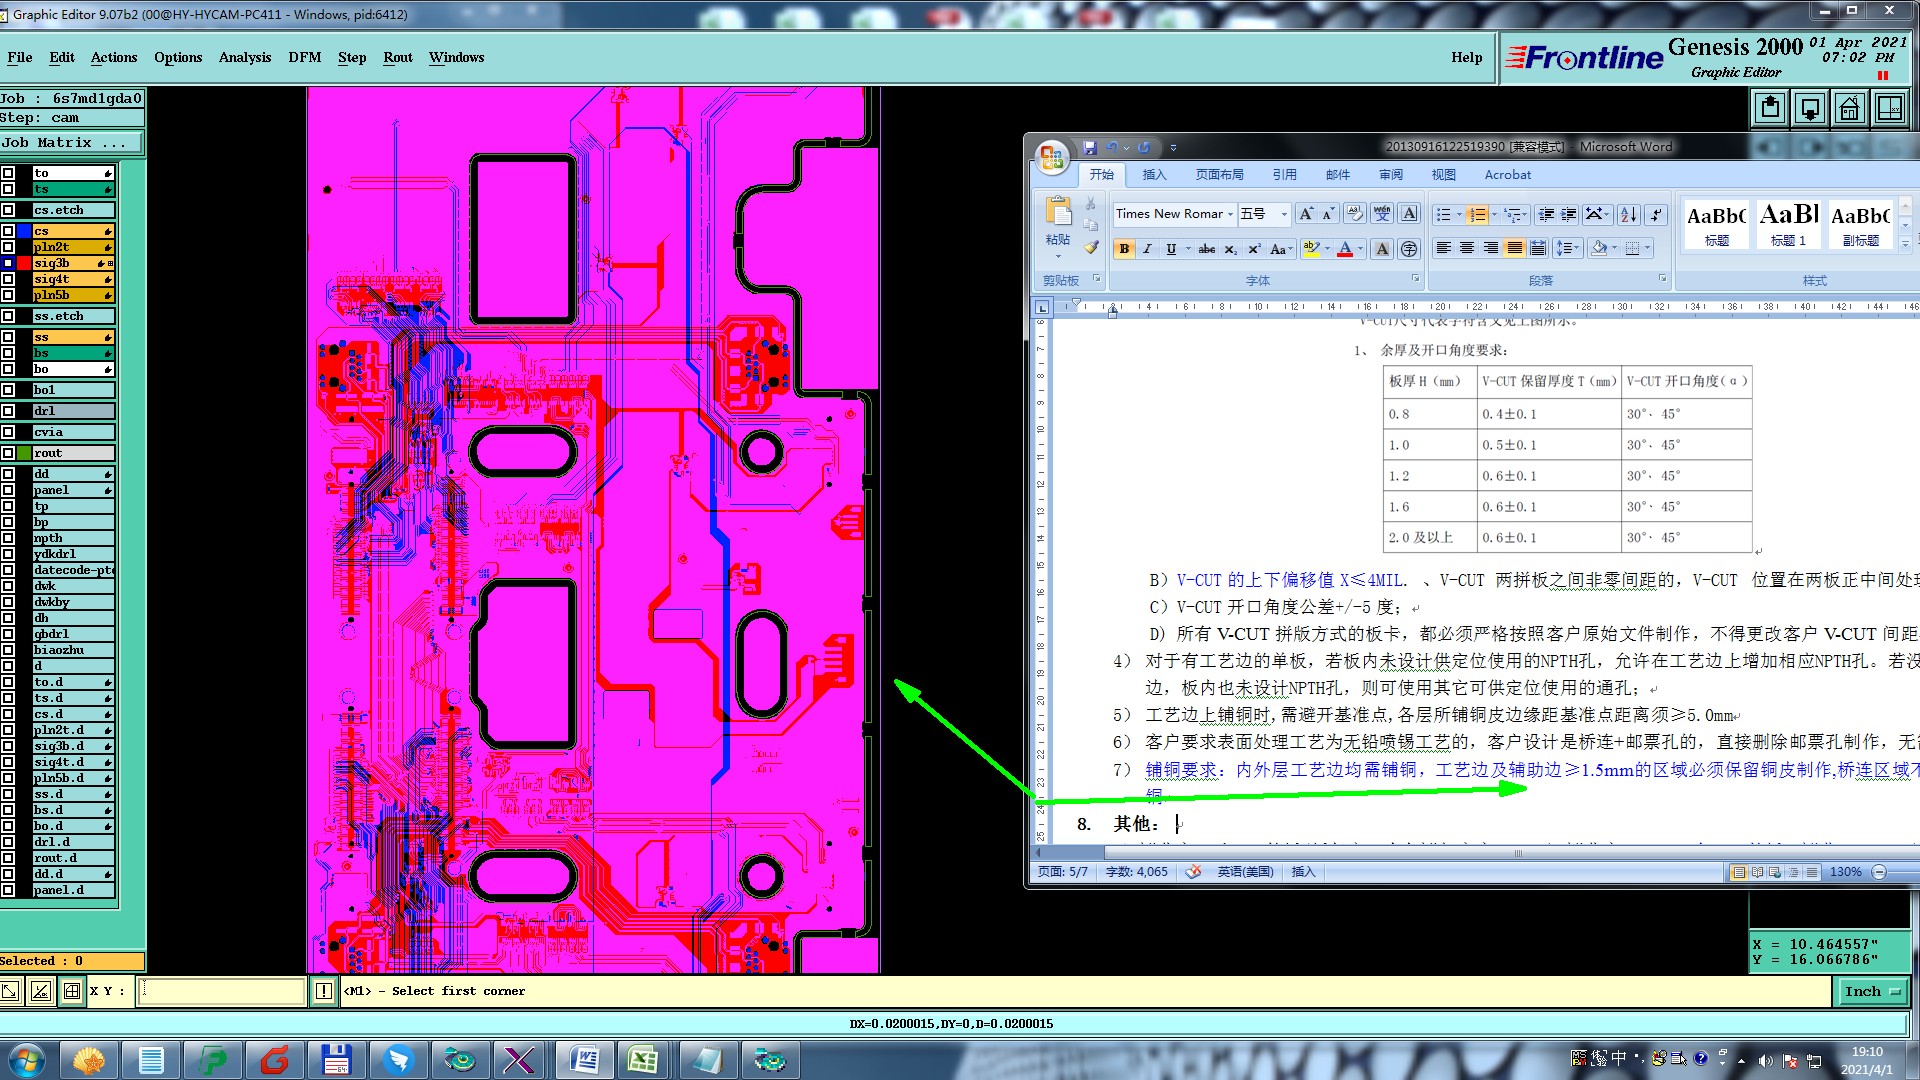Toggle the checkbox for layer sig3b
1920x1080 pixels.
[8, 263]
